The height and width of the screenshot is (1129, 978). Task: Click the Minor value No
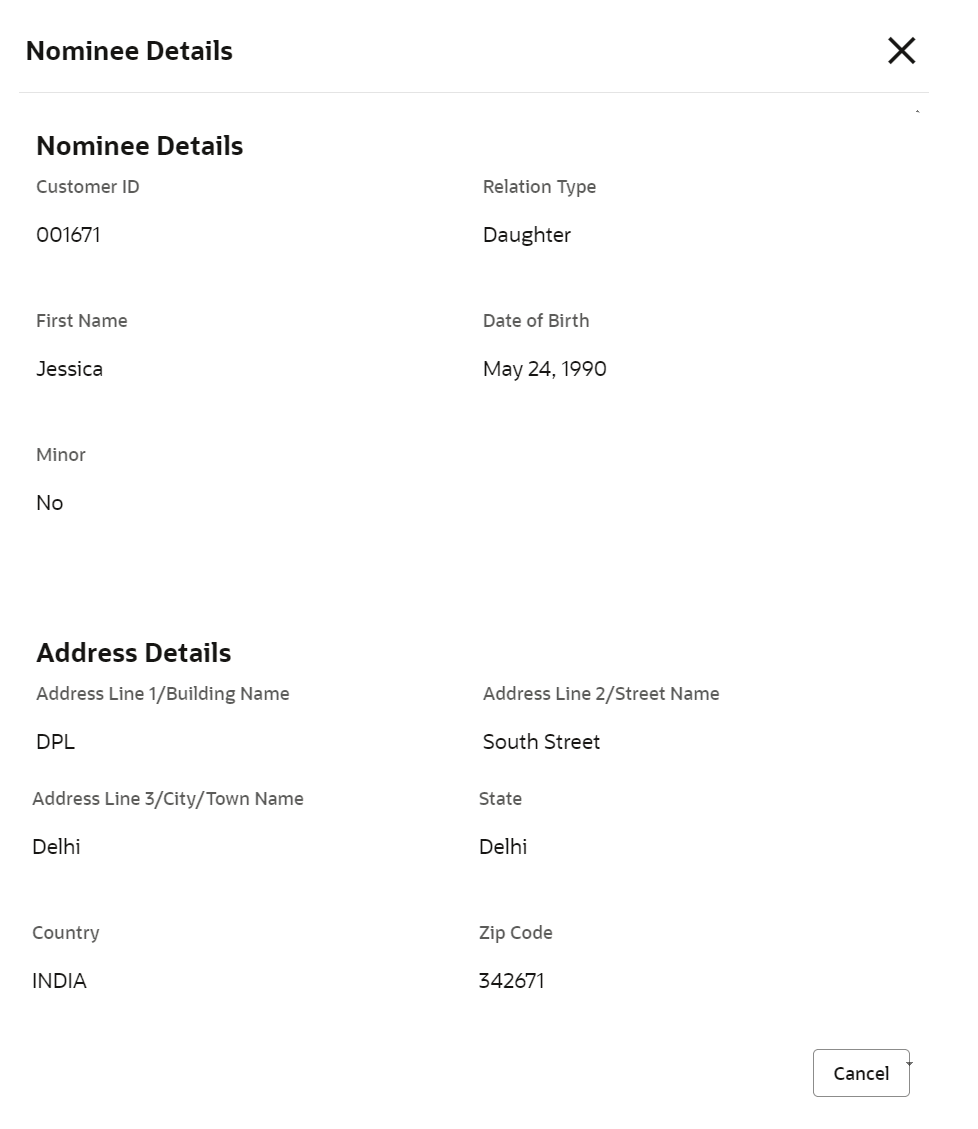[49, 503]
